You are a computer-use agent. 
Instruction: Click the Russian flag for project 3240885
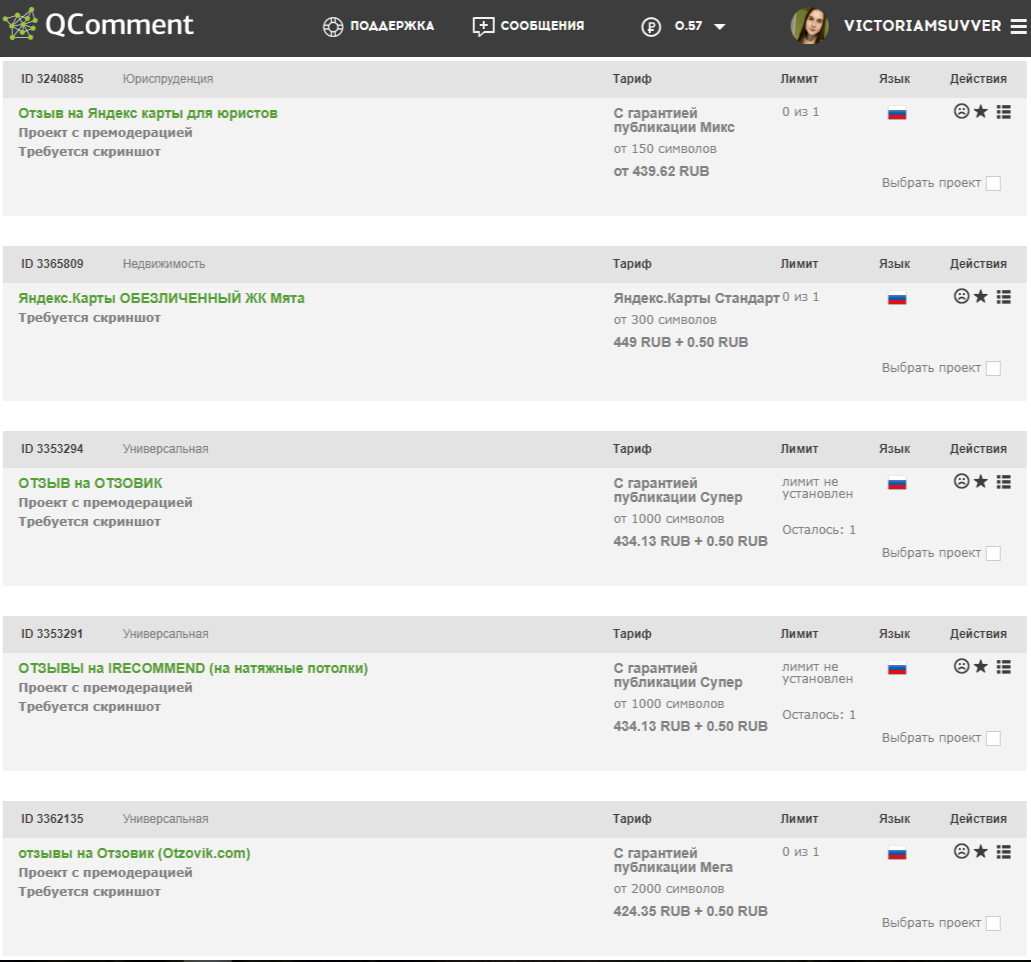click(897, 113)
